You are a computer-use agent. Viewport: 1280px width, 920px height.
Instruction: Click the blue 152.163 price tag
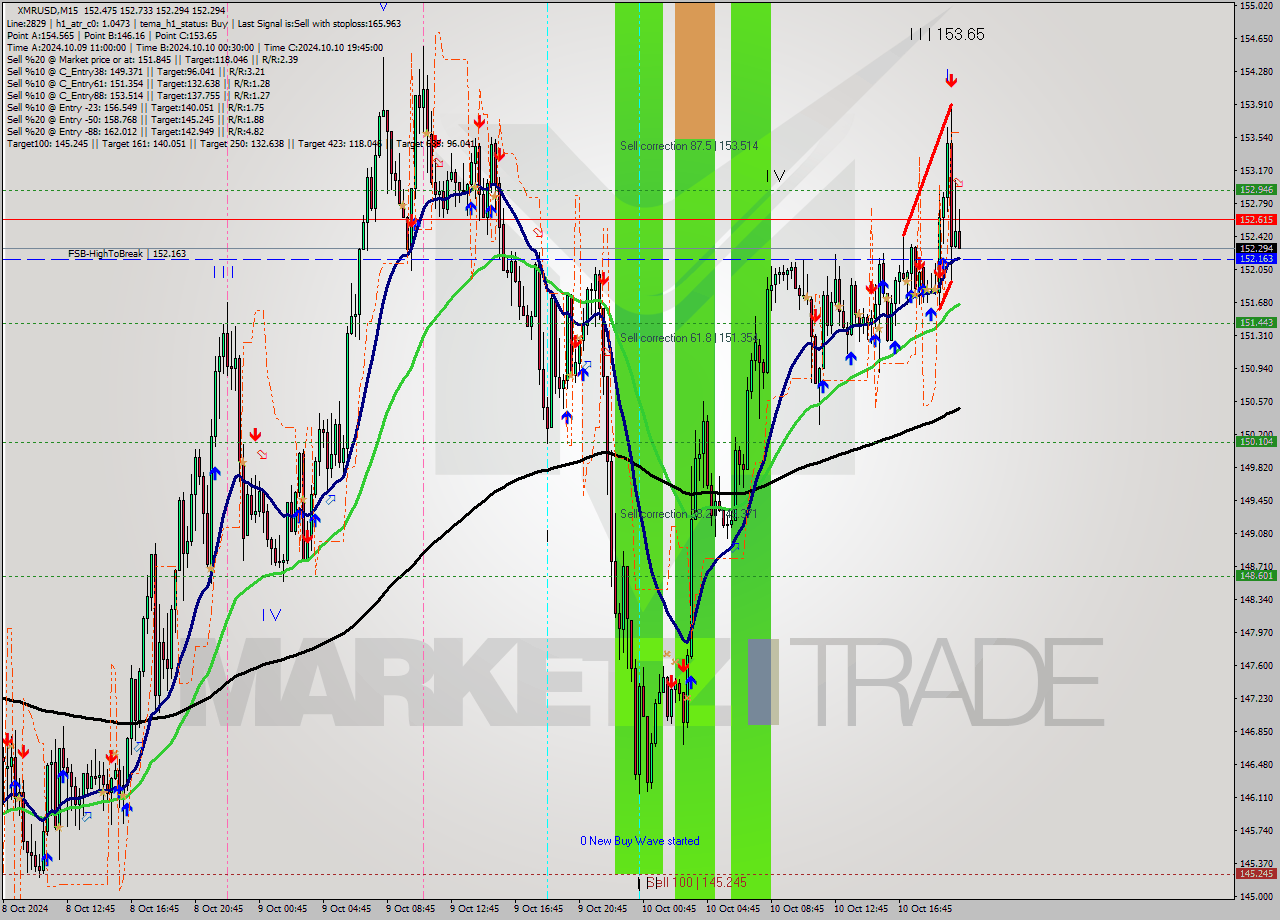[1256, 259]
